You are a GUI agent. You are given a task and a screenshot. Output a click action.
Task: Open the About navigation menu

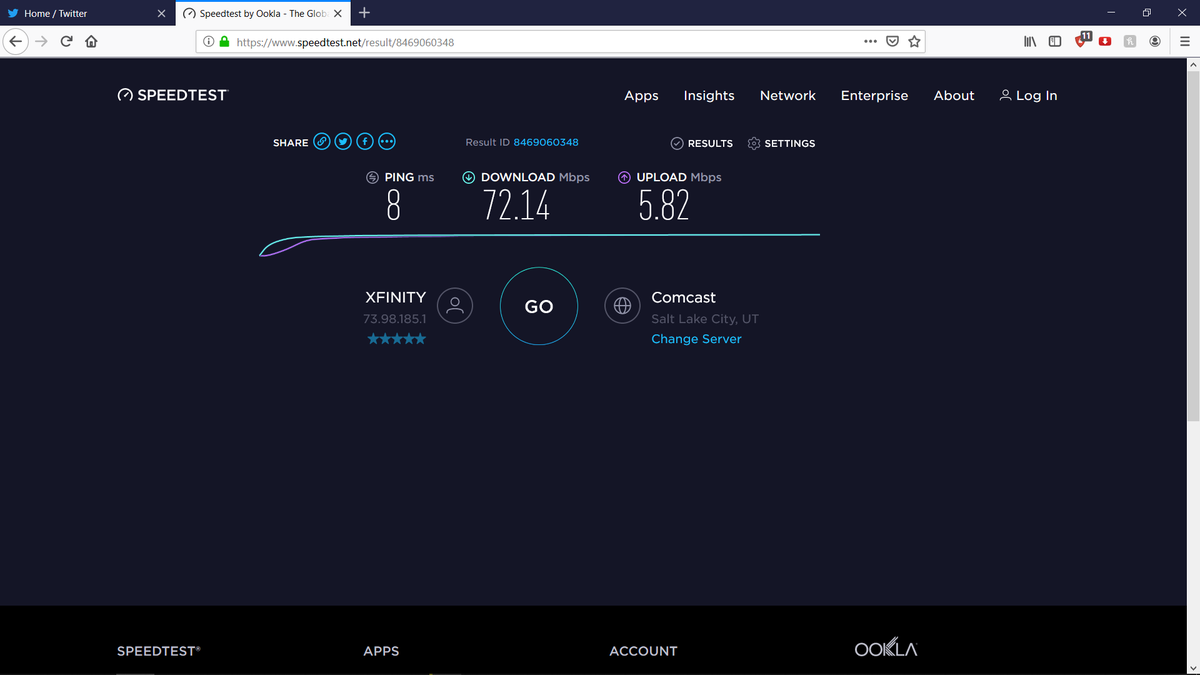[x=954, y=96]
